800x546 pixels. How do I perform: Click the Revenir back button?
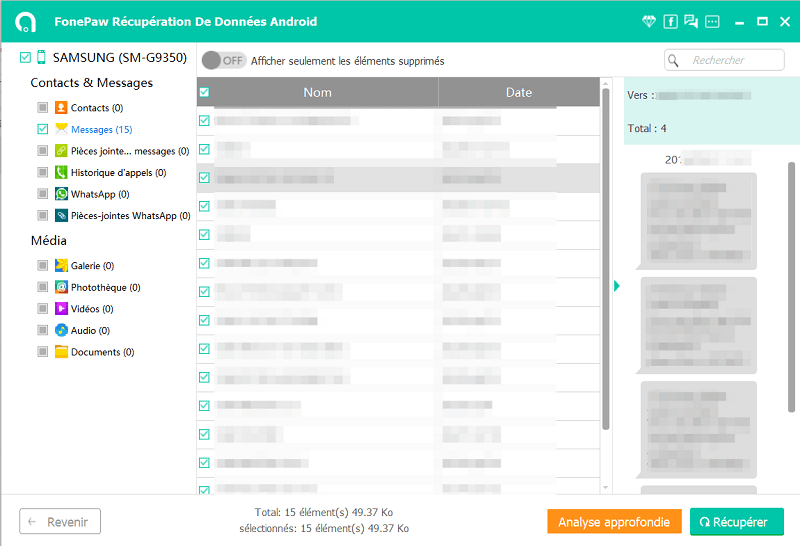tap(60, 522)
